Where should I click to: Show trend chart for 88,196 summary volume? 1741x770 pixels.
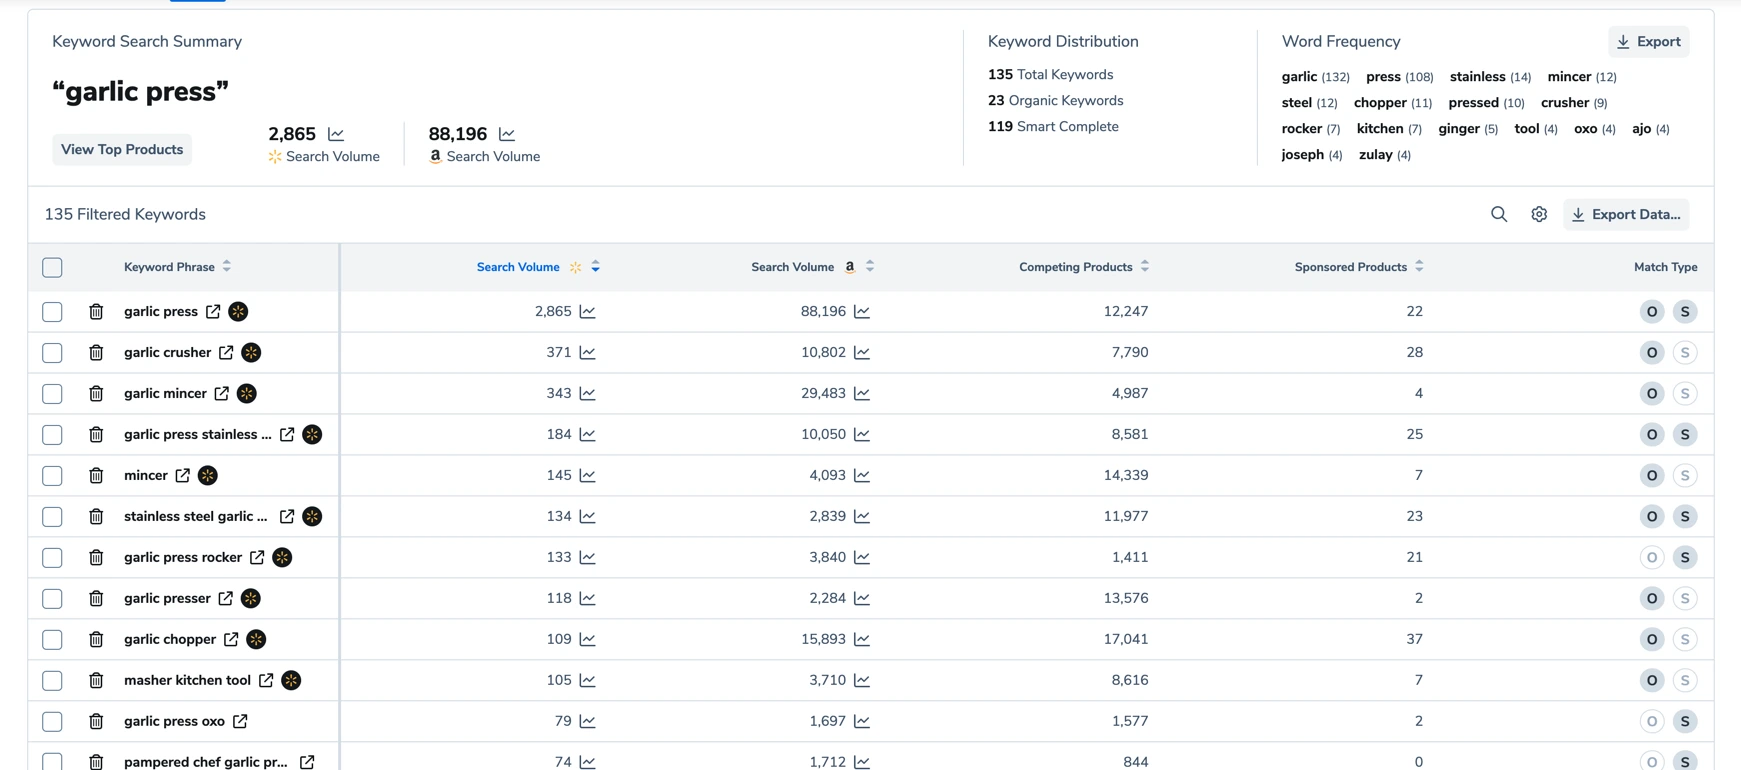(x=507, y=134)
